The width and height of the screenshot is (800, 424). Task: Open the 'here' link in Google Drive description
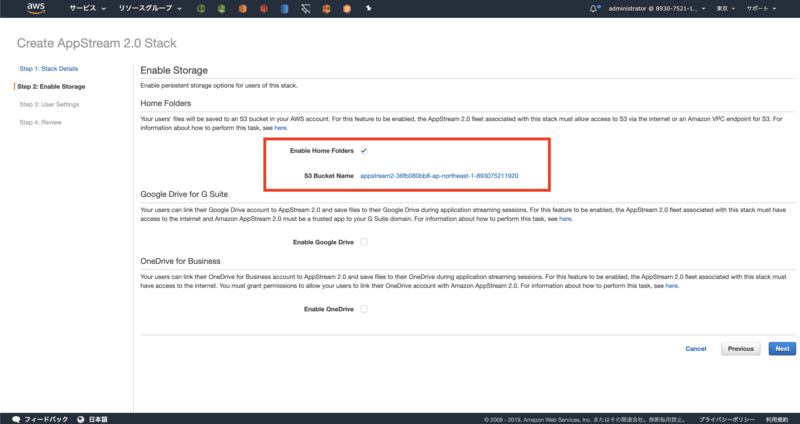[x=565, y=219]
